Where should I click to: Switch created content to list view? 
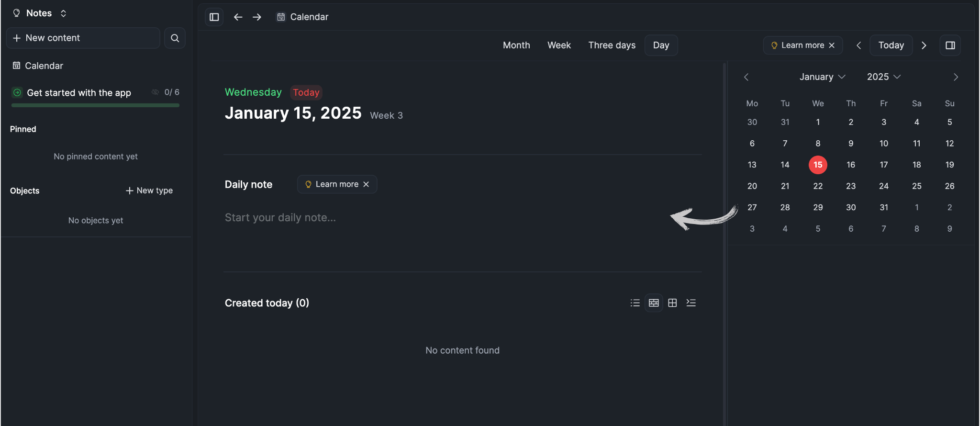[635, 303]
